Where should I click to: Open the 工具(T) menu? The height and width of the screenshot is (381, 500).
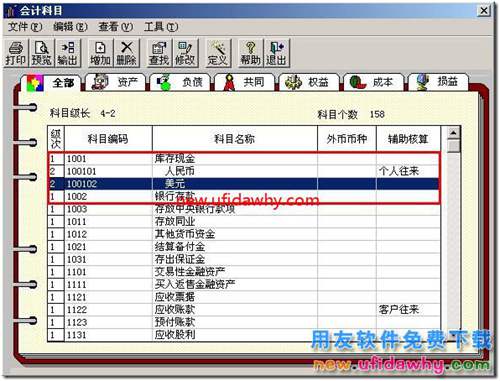pos(161,27)
